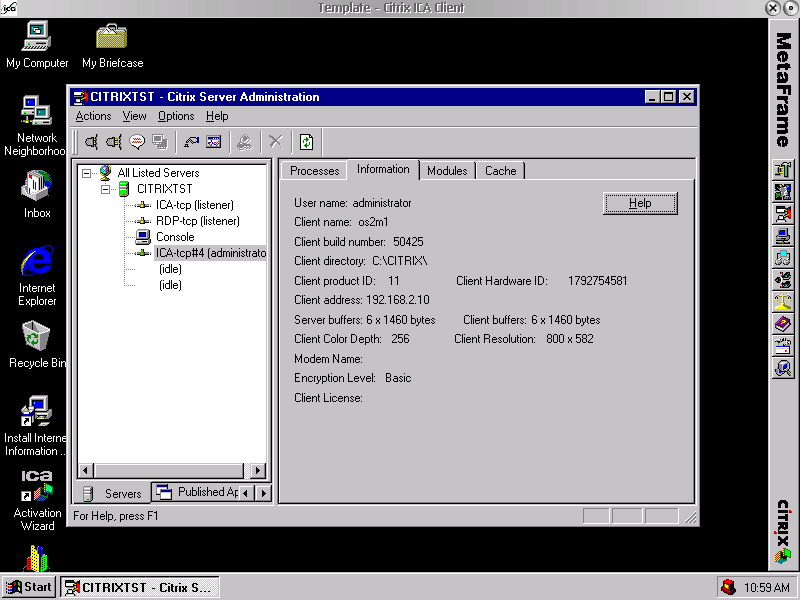Click CITRIXTST taskbar button
Image resolution: width=800 pixels, height=600 pixels.
pos(140,587)
